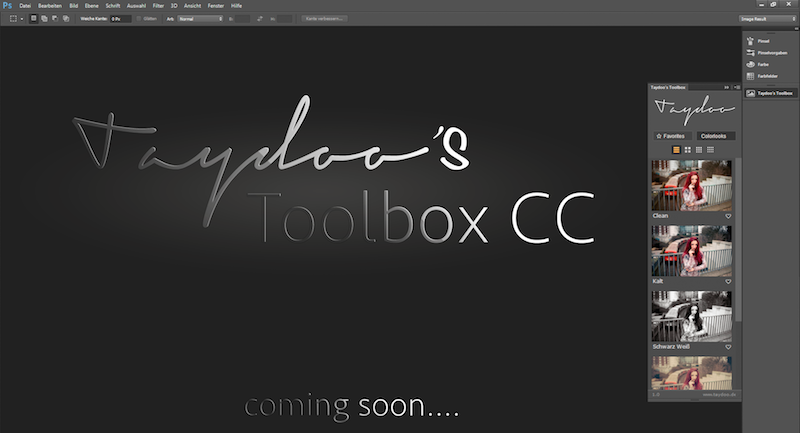
Task: Choose New selection mode icon
Action: tap(34, 18)
